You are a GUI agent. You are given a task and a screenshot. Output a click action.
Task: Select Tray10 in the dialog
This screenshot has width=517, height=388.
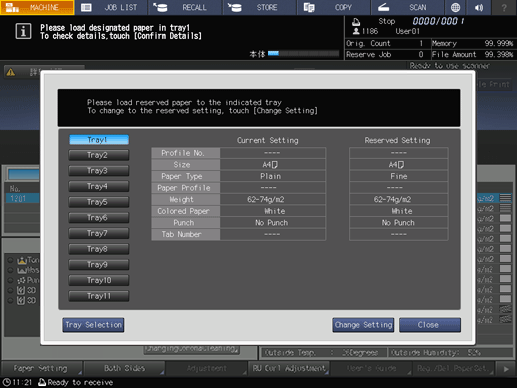[x=99, y=281]
